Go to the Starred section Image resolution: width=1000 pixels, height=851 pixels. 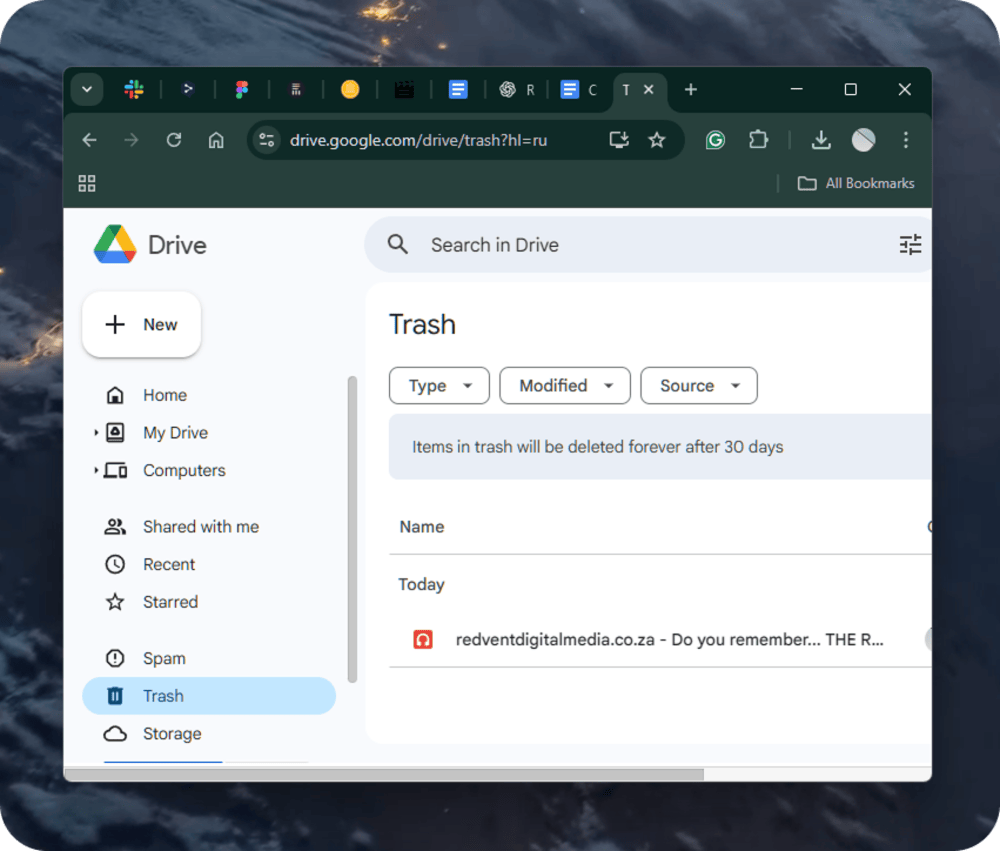170,602
